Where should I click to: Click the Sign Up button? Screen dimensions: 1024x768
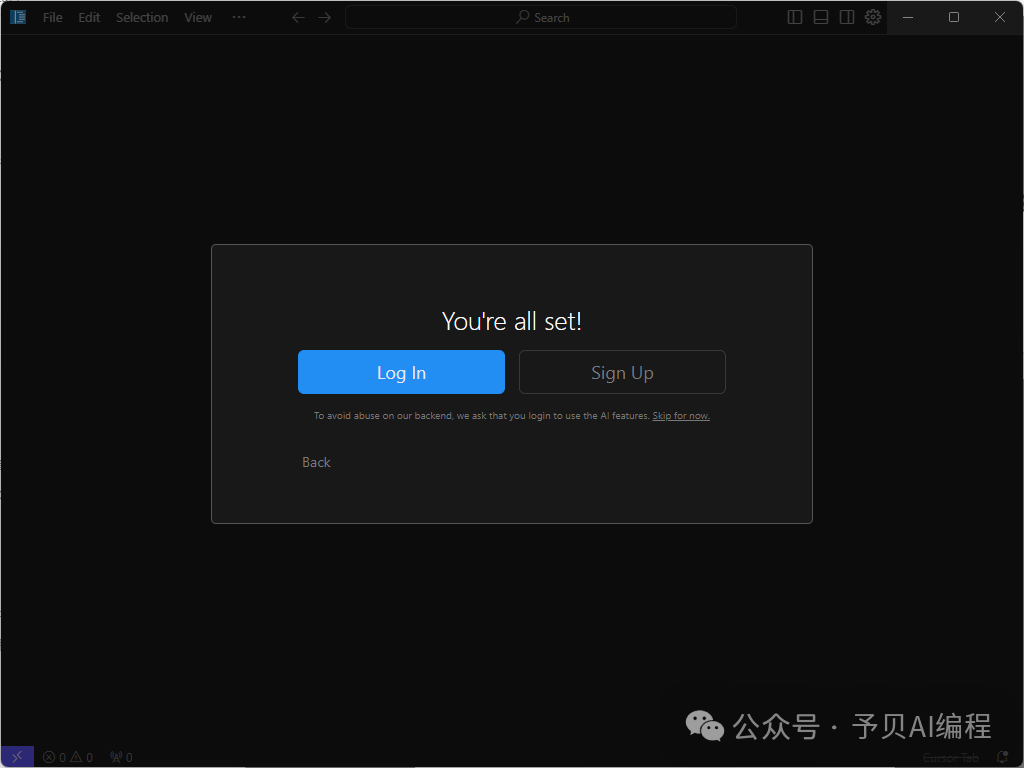[622, 372]
